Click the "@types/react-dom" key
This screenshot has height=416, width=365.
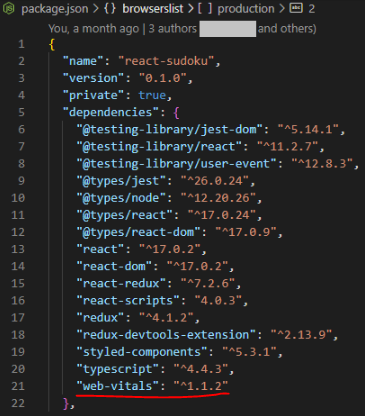click(x=139, y=232)
